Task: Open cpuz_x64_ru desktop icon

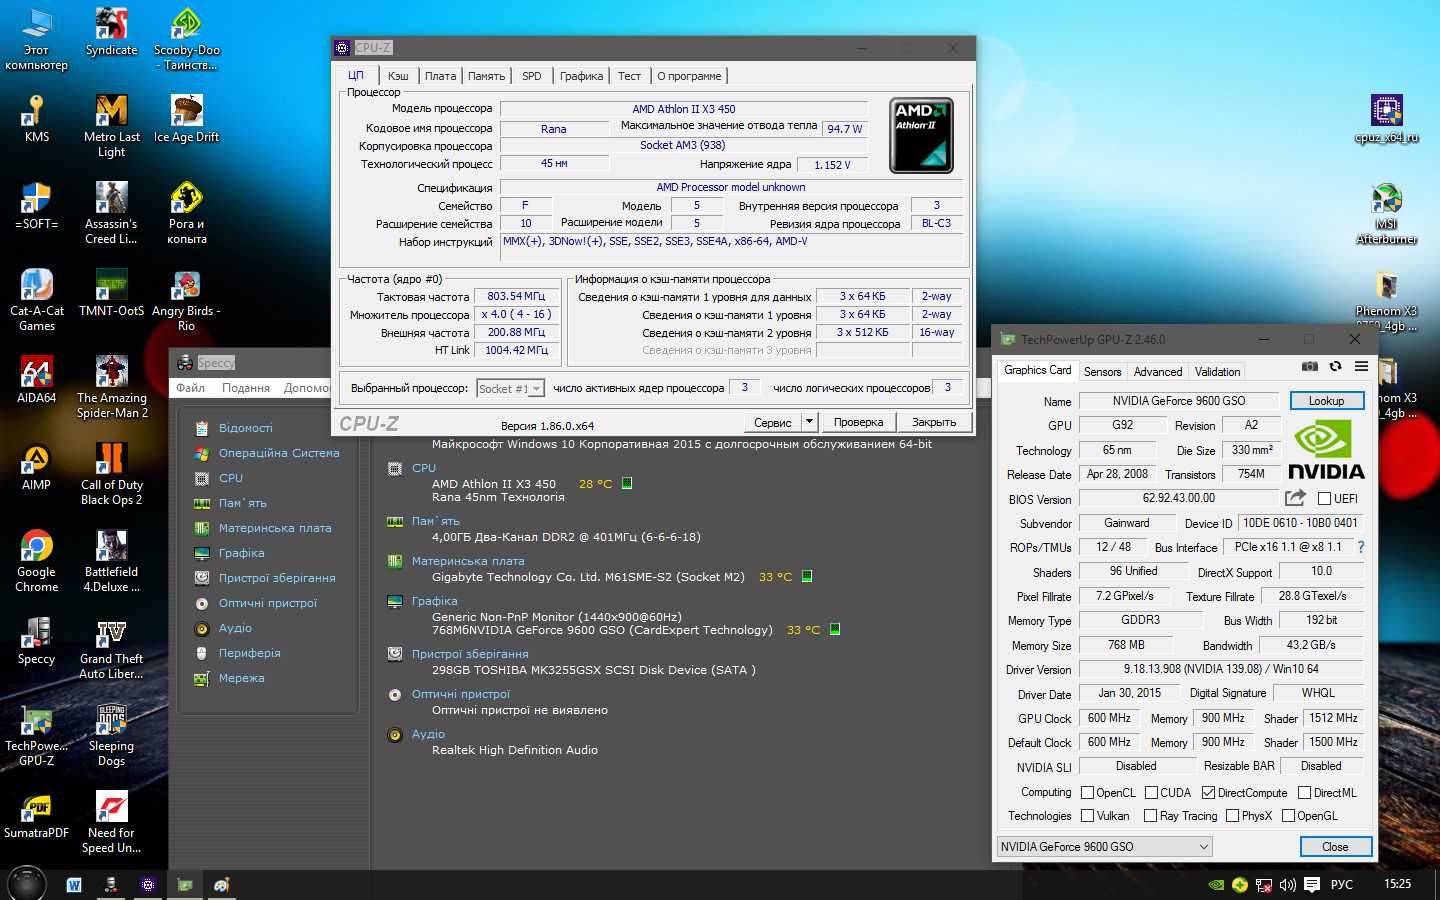Action: (x=1386, y=119)
